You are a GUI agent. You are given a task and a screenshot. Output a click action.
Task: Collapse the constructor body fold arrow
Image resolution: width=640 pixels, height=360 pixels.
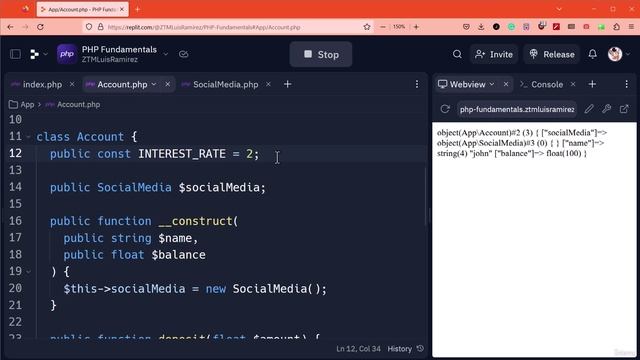[28, 271]
